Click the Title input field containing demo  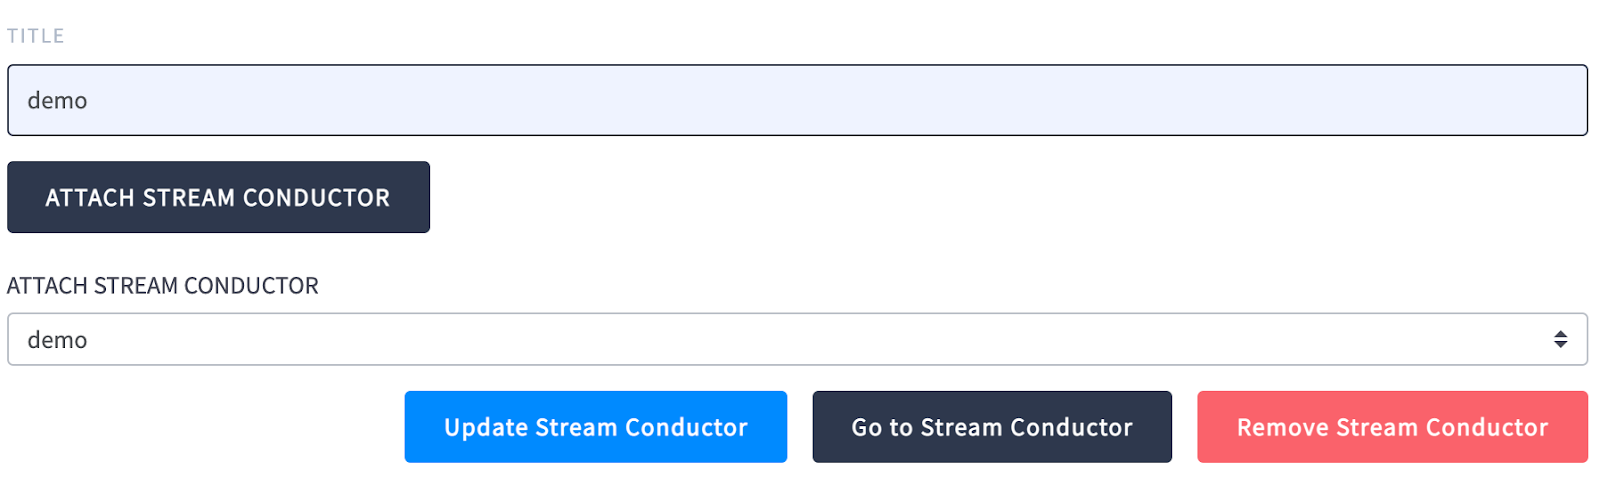point(797,100)
